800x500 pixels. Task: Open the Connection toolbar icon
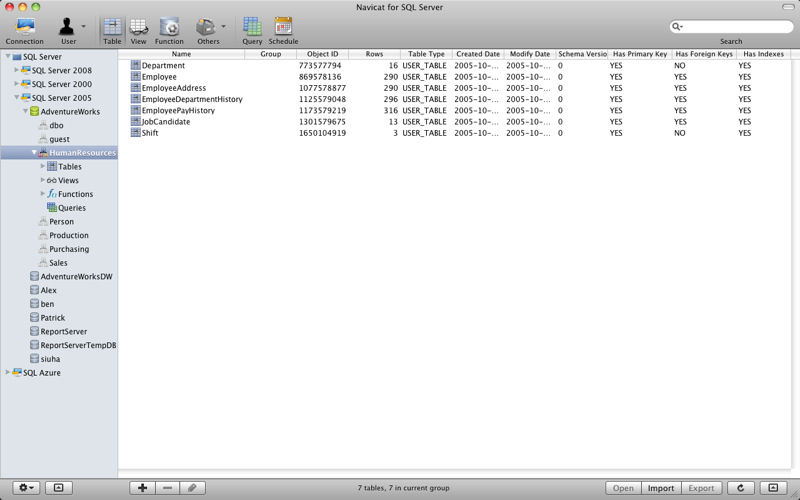click(x=24, y=27)
